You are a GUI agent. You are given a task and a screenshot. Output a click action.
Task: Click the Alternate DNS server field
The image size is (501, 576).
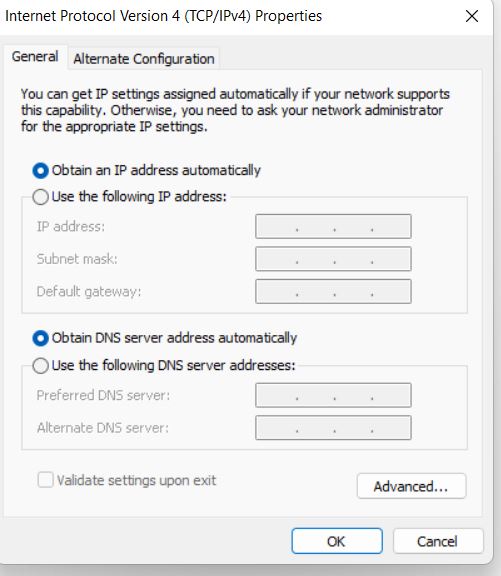[x=333, y=428]
